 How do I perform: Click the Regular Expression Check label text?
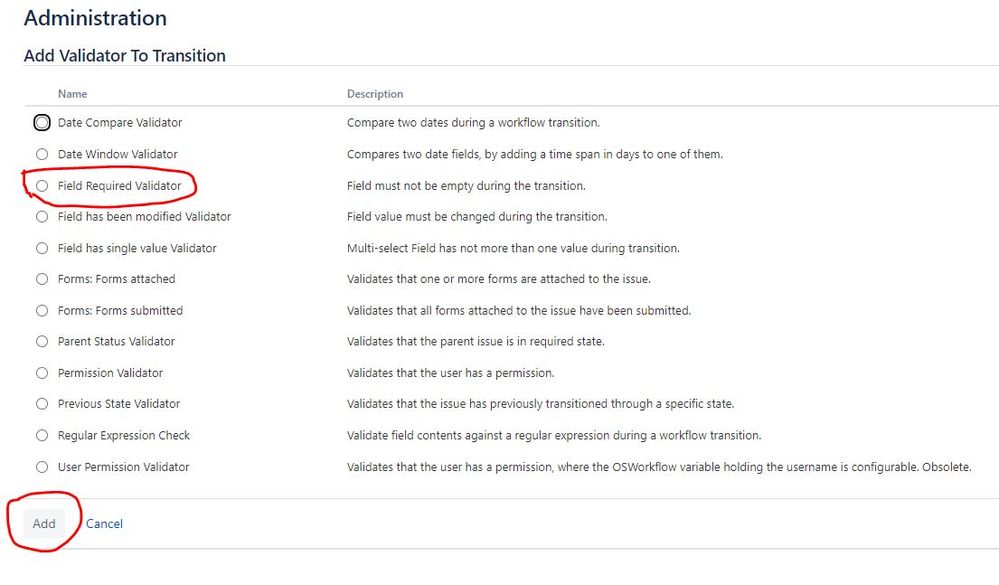(124, 436)
